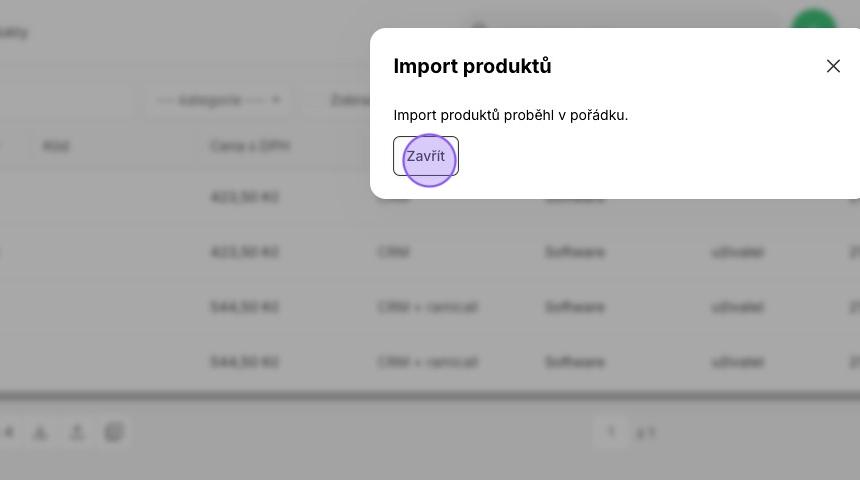Click Software cell in the CRM row
Viewport: 860px width, 480px height.
pyautogui.click(x=575, y=252)
